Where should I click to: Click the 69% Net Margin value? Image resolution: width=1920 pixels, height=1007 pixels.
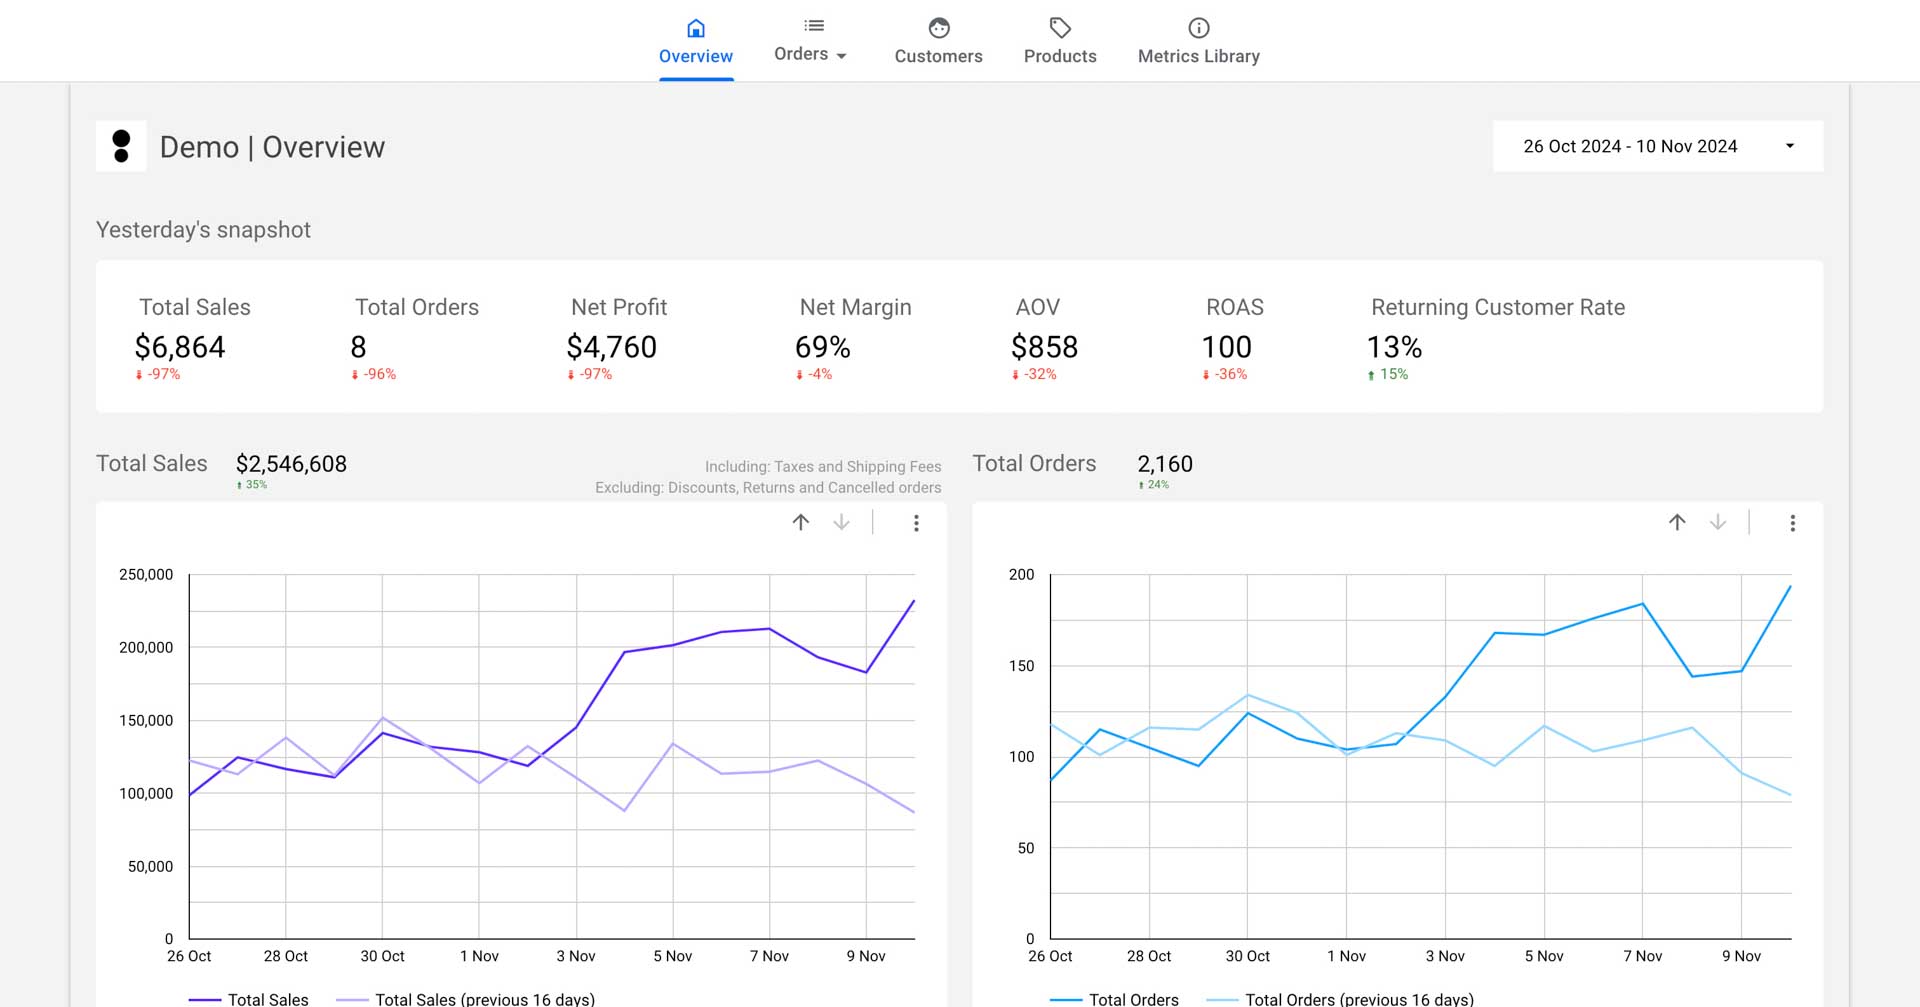(x=822, y=347)
